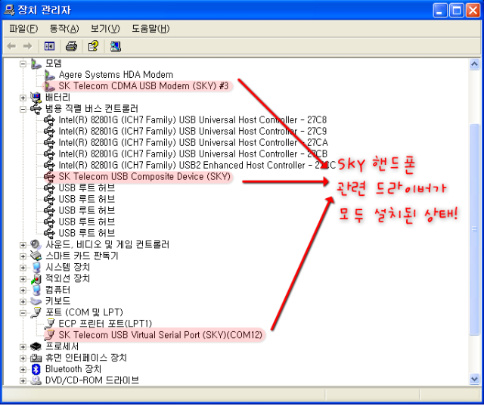Screen dimensions: 484x405
Task: Select SK Telecom CDMA USB Modem (SKY) #3
Action: [x=144, y=86]
